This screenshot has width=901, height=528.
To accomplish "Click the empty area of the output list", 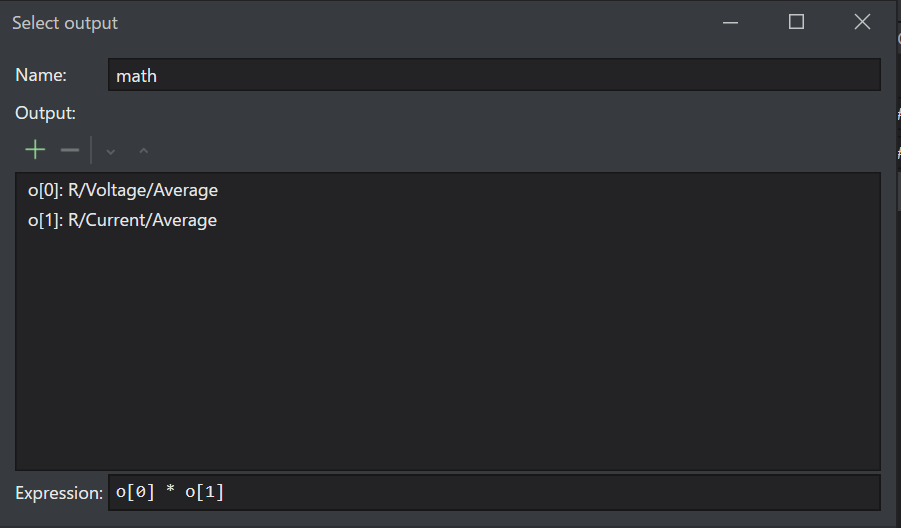I will point(448,350).
